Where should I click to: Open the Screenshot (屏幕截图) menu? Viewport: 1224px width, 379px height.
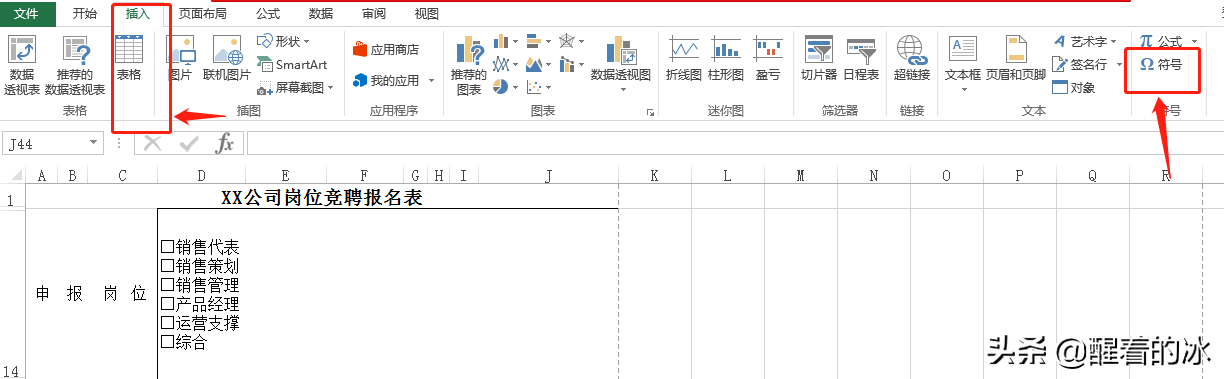click(296, 88)
